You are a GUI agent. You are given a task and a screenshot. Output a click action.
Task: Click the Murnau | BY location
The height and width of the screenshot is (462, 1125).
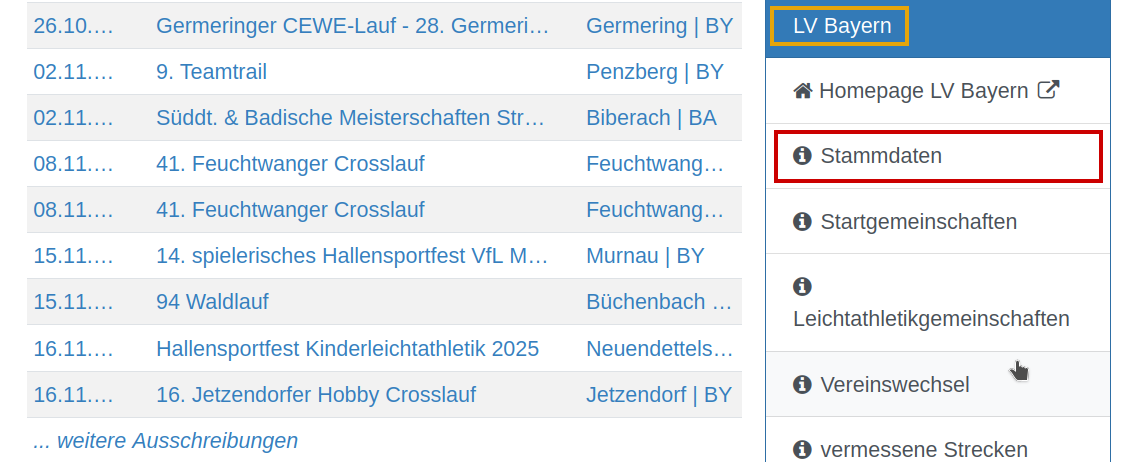coord(645,256)
